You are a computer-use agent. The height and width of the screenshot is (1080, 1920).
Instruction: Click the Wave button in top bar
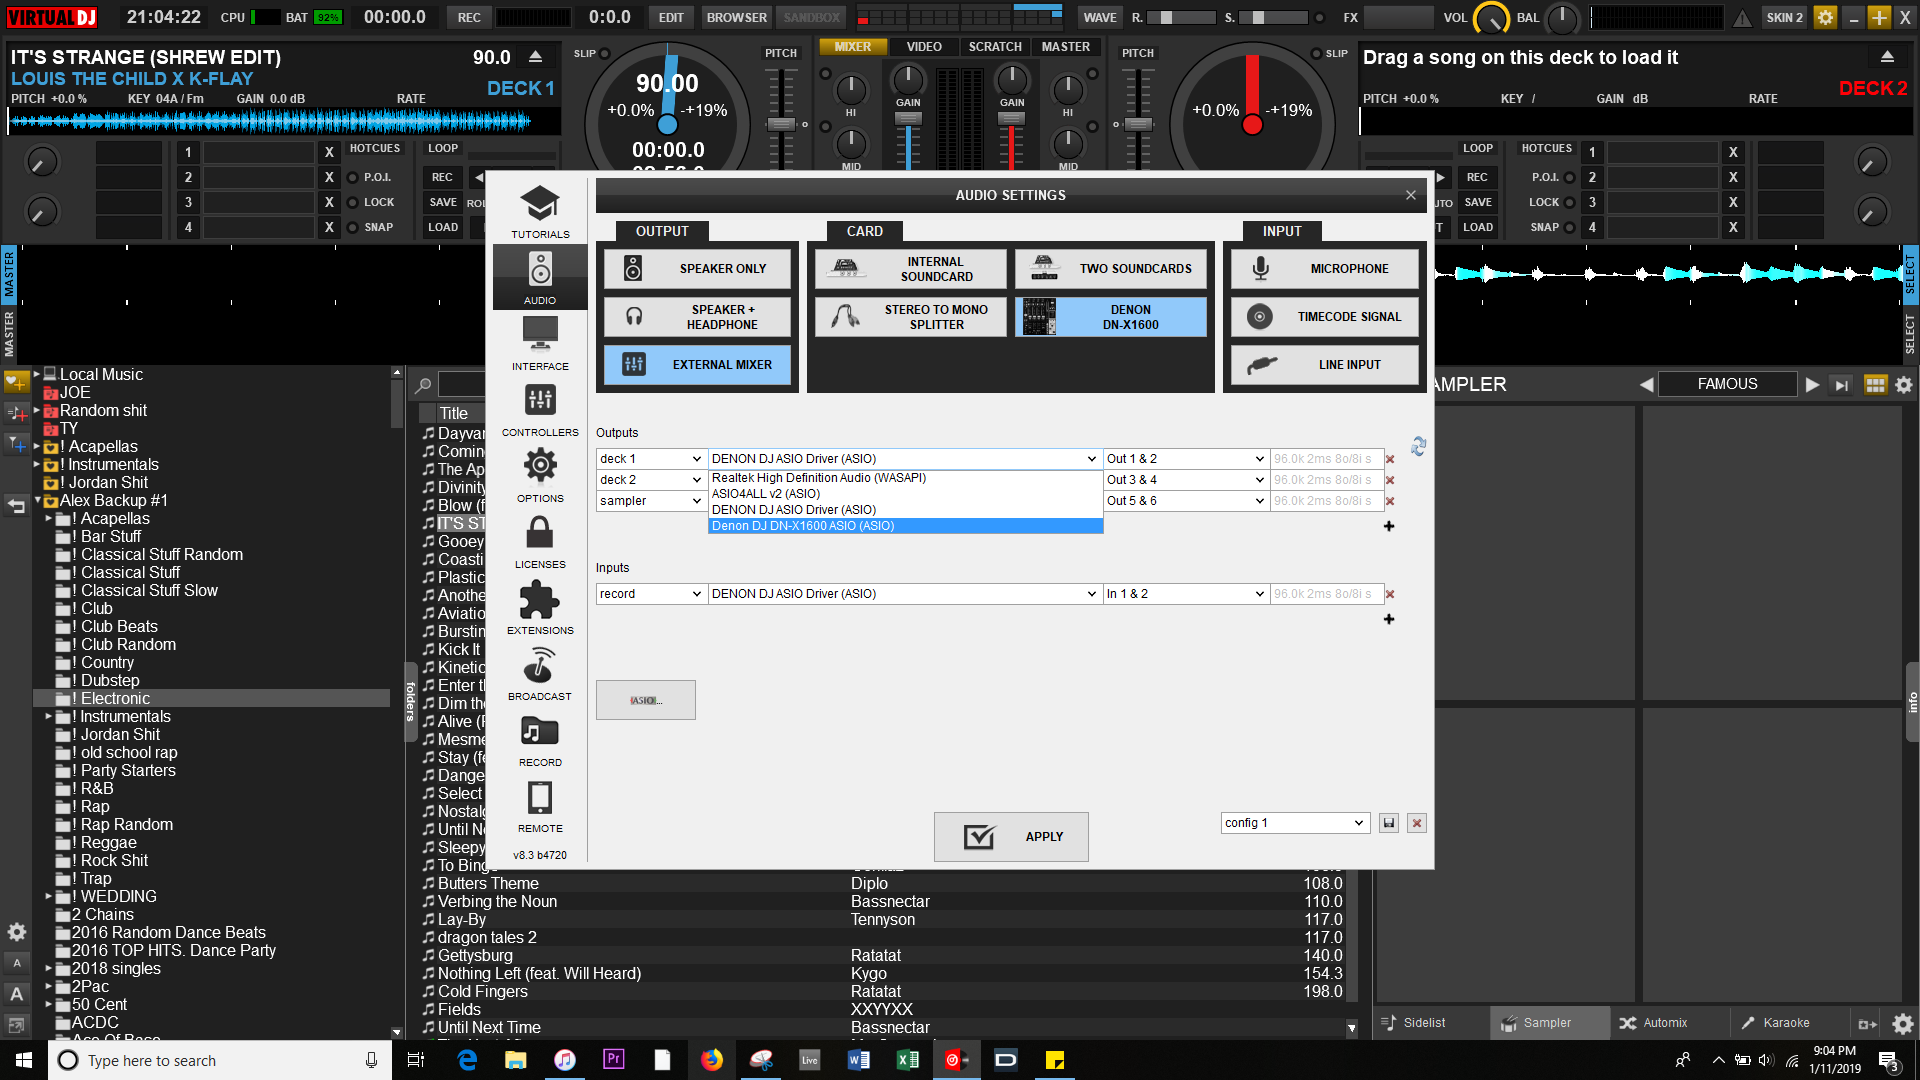pos(1099,18)
